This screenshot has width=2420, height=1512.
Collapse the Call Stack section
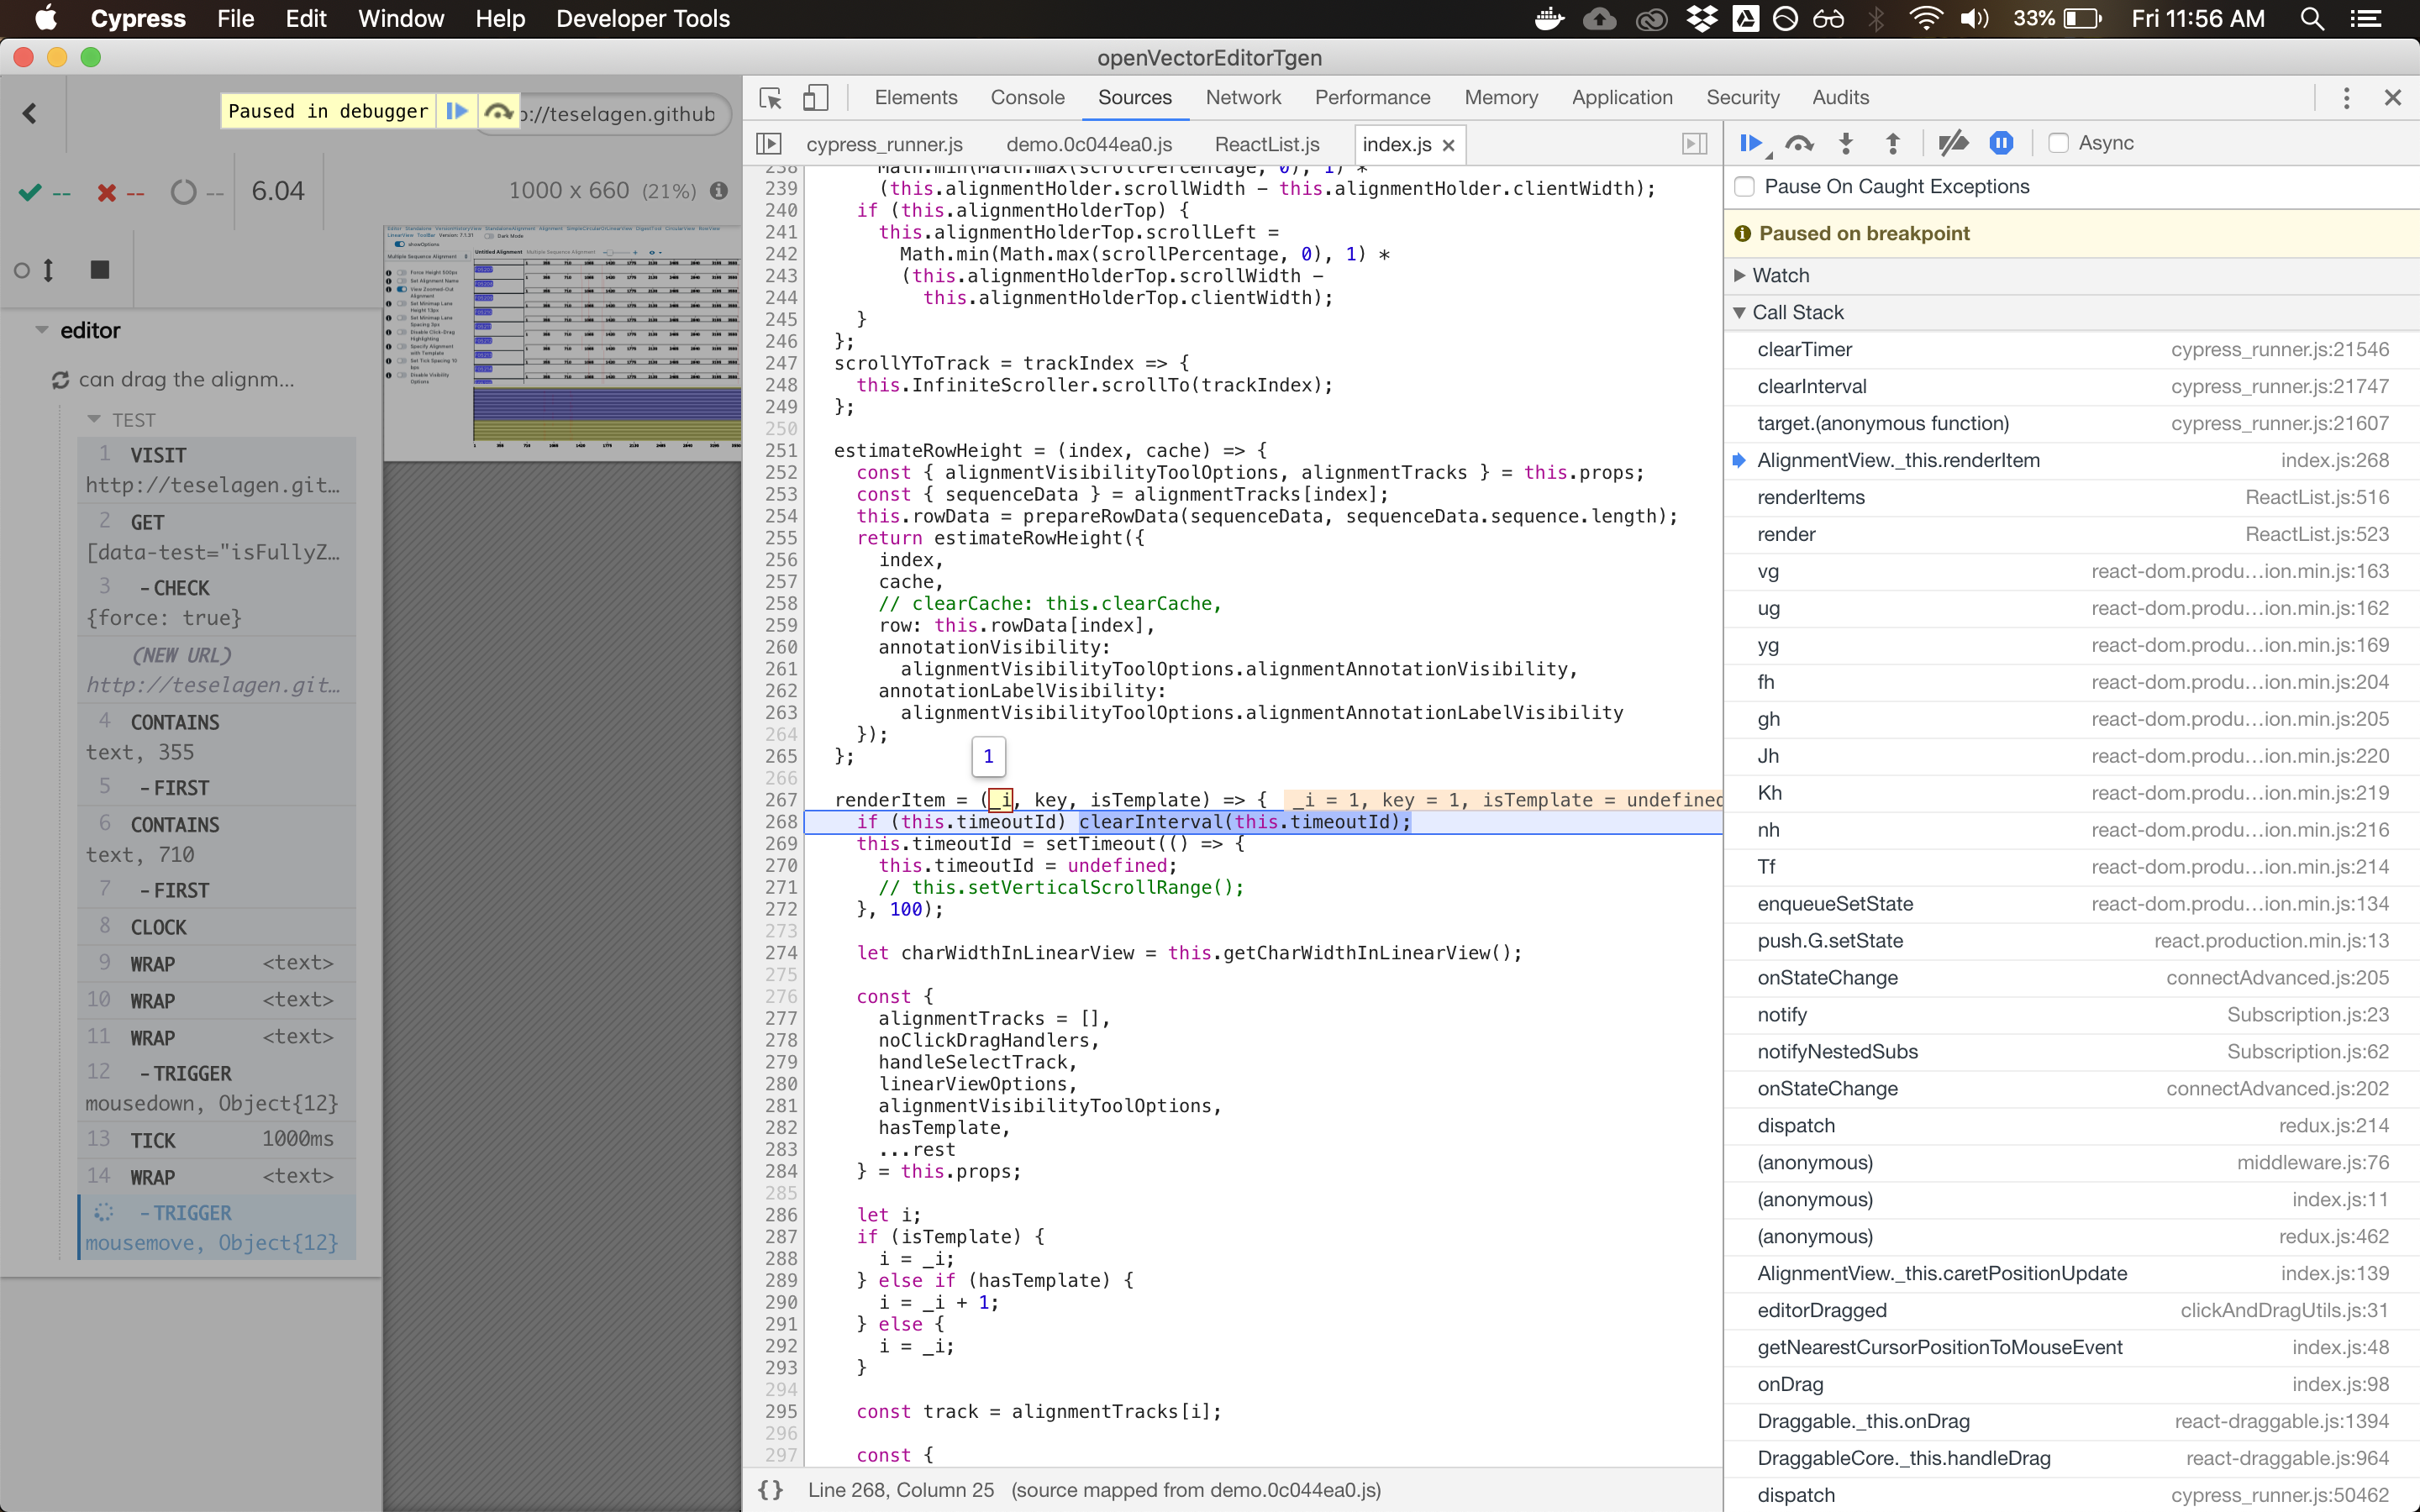[x=1740, y=312]
